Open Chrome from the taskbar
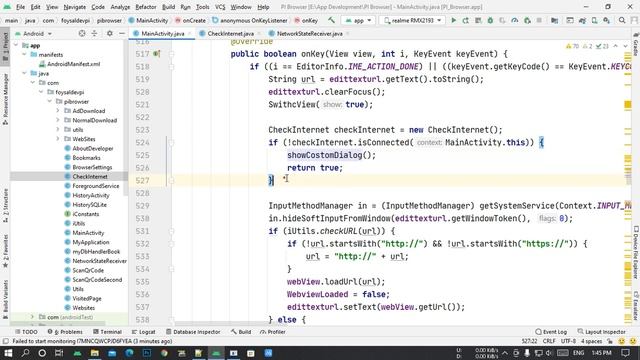 point(164,353)
